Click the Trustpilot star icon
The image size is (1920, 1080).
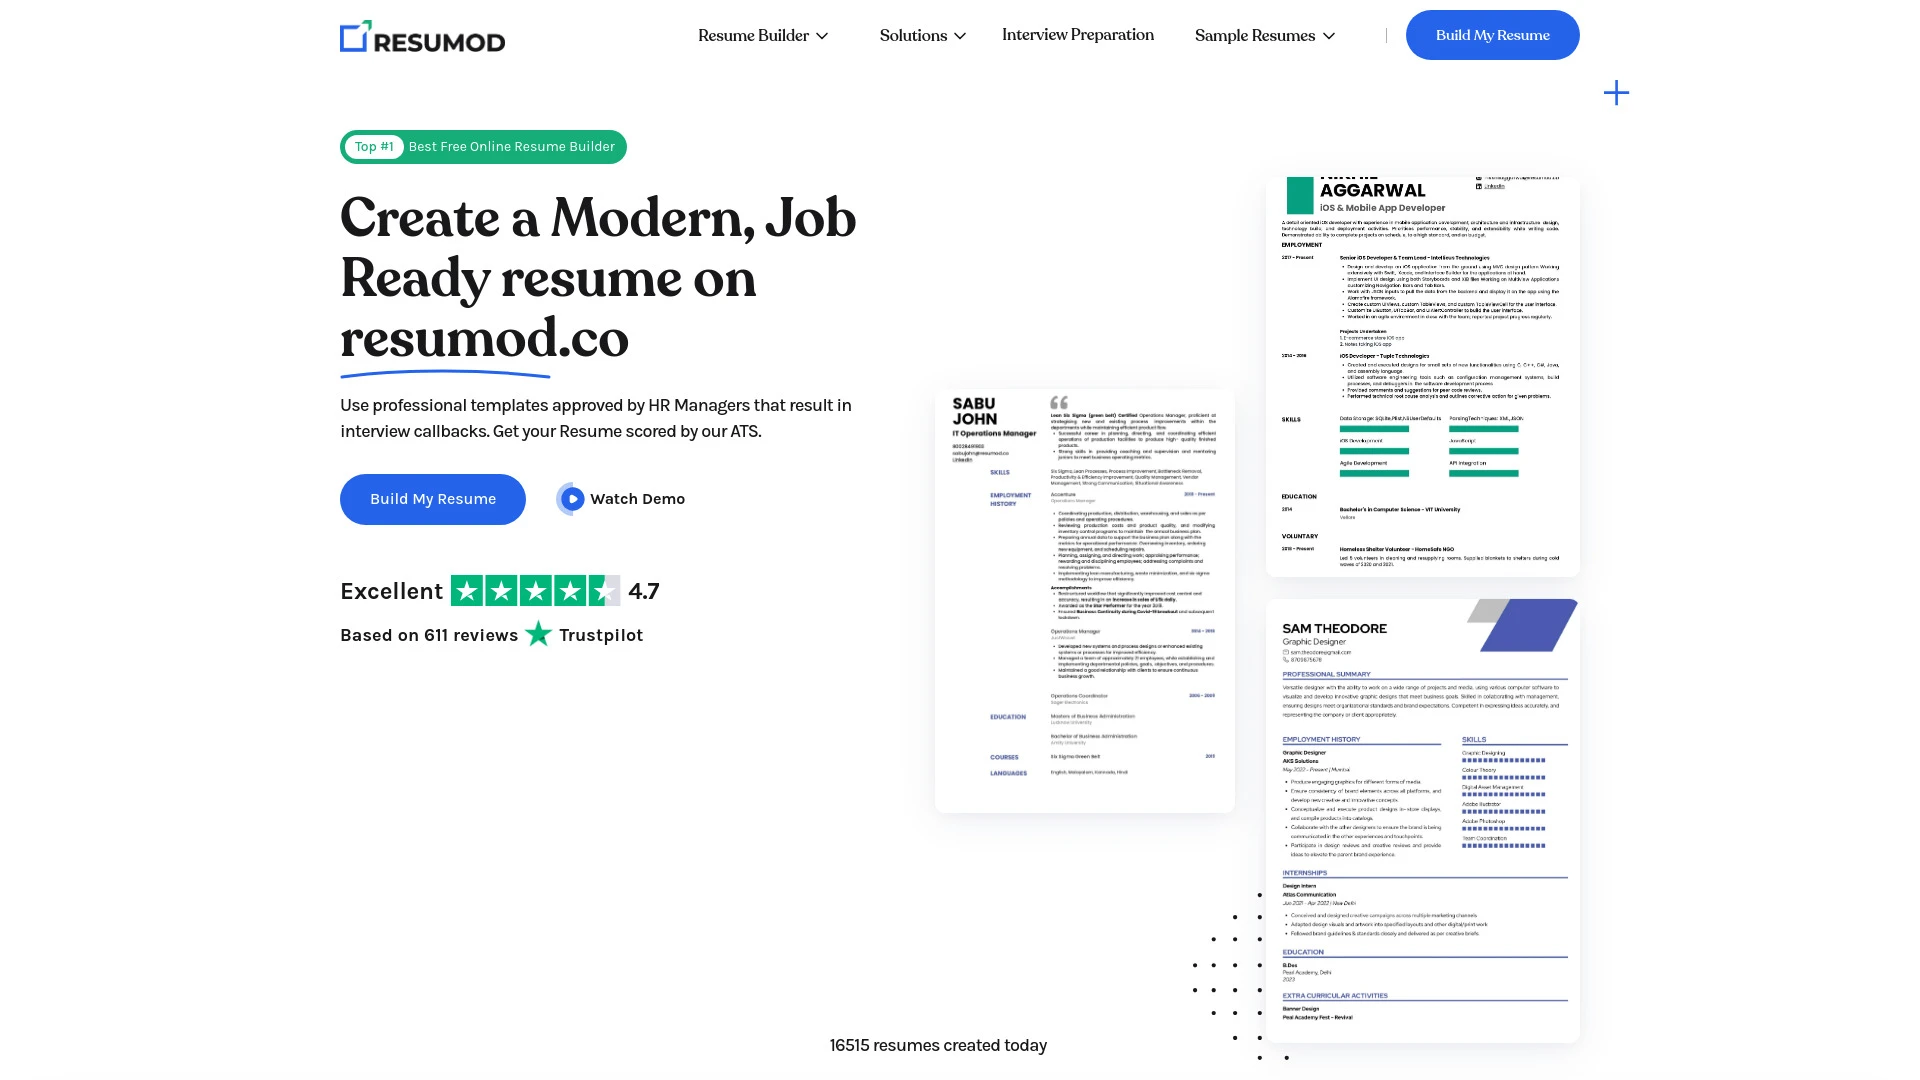538,634
